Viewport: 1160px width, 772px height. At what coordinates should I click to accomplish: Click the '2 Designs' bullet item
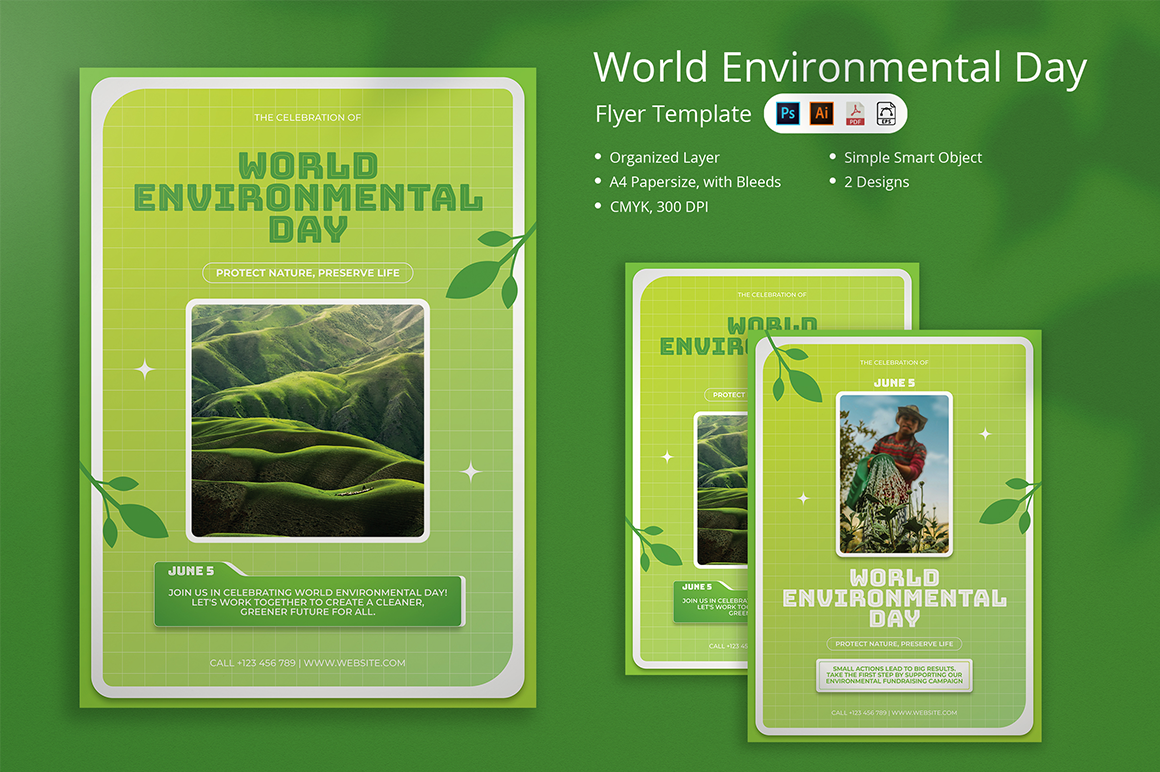click(x=876, y=182)
